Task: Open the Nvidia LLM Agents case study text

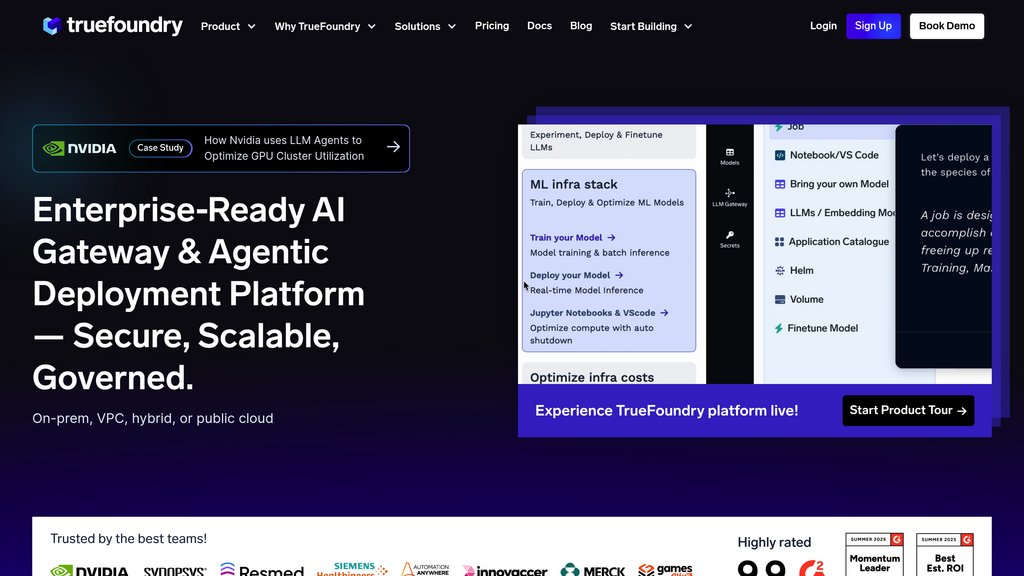Action: click(283, 148)
